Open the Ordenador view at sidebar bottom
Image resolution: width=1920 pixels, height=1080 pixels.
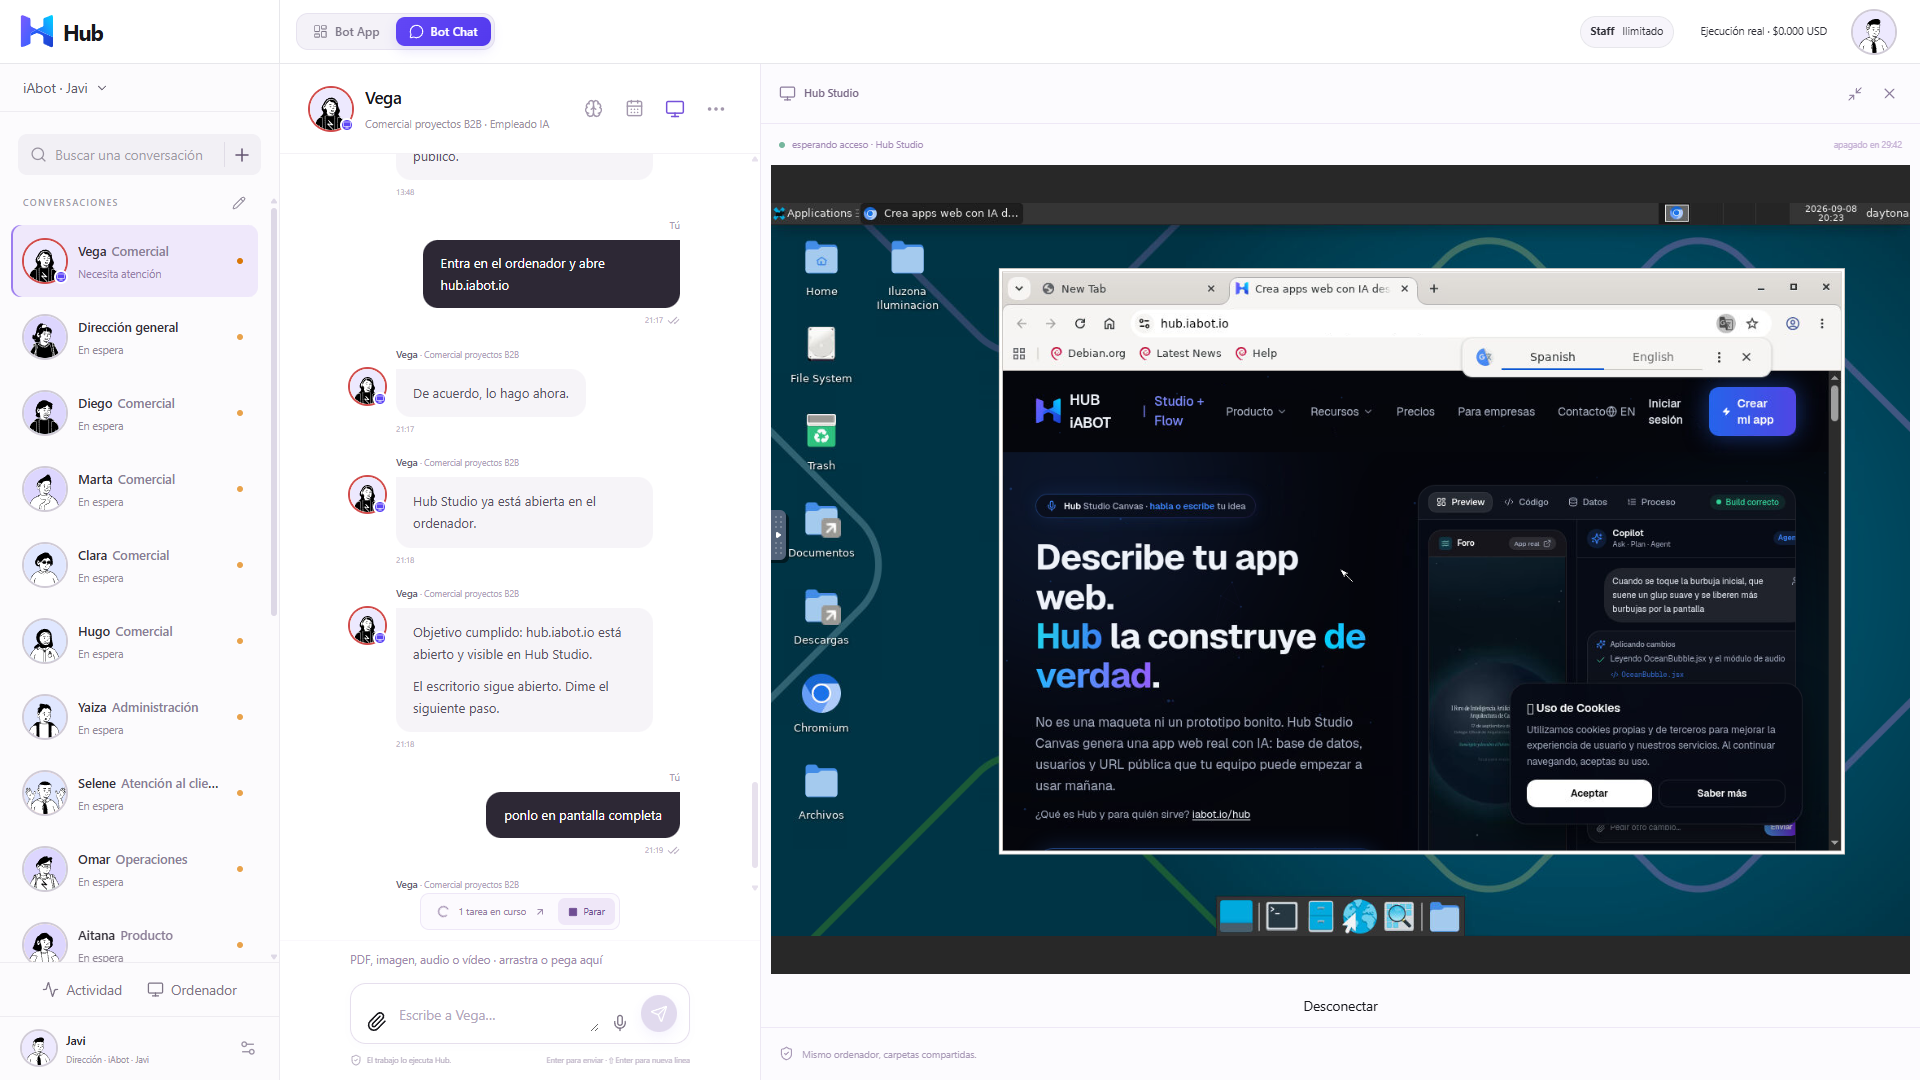pos(192,990)
